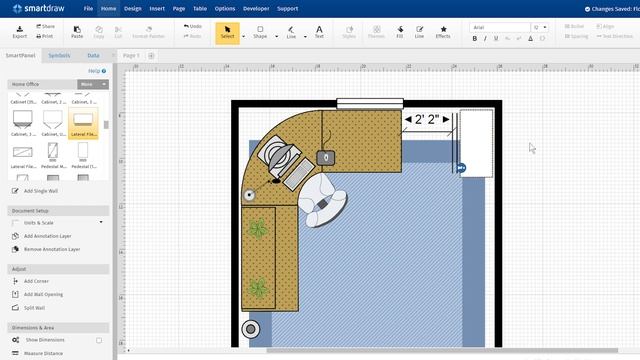Choose the Text tool
640x360 pixels.
pos(319,32)
